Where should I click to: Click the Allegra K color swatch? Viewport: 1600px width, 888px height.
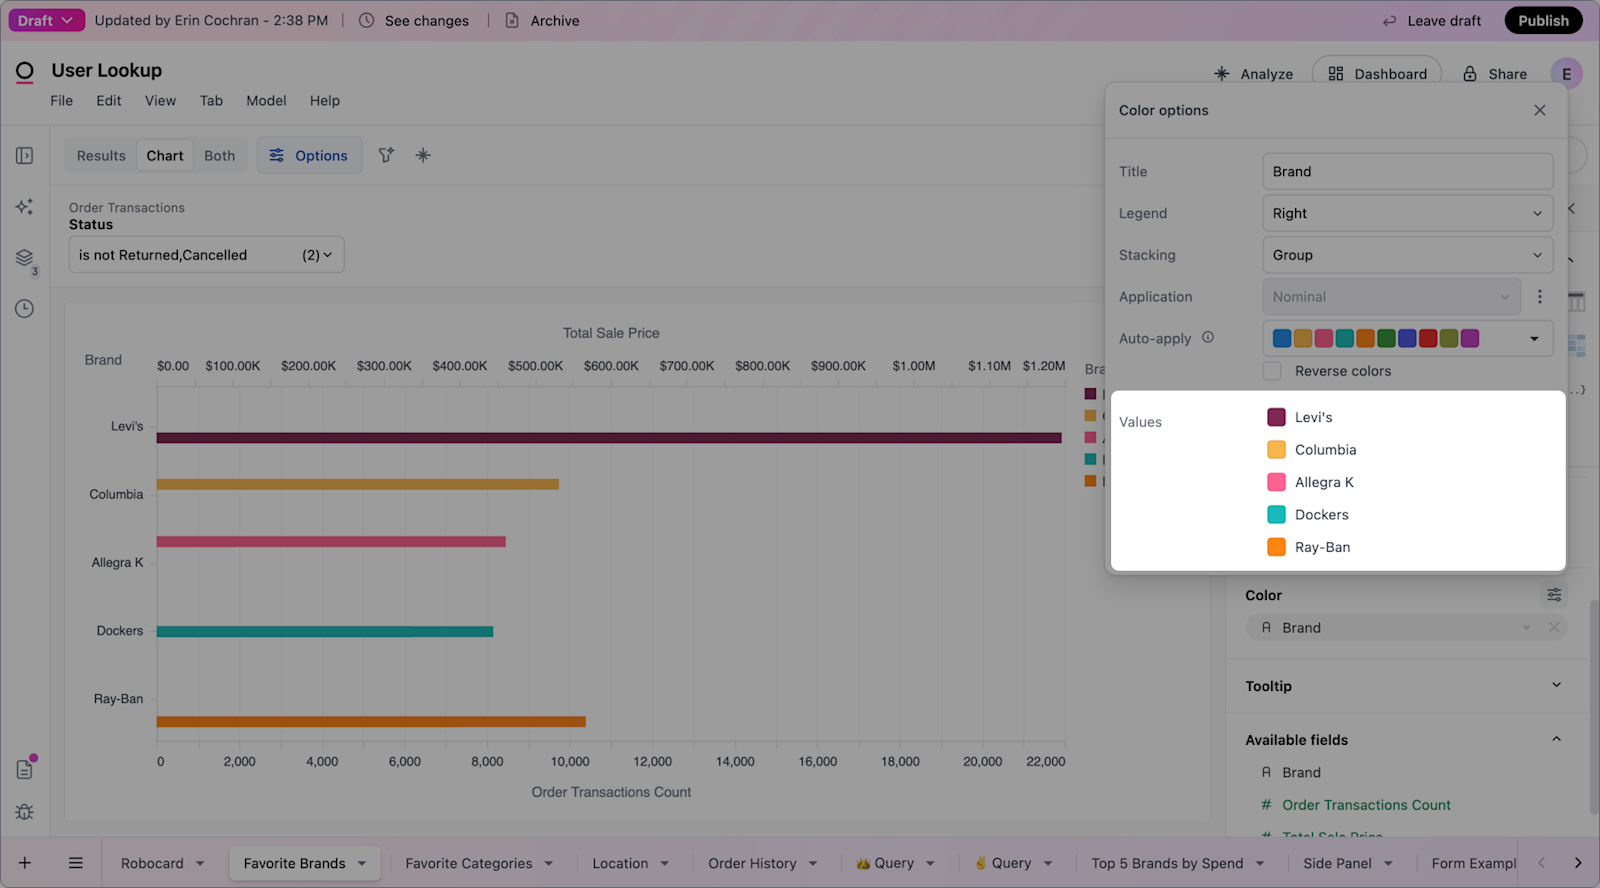pyautogui.click(x=1277, y=482)
